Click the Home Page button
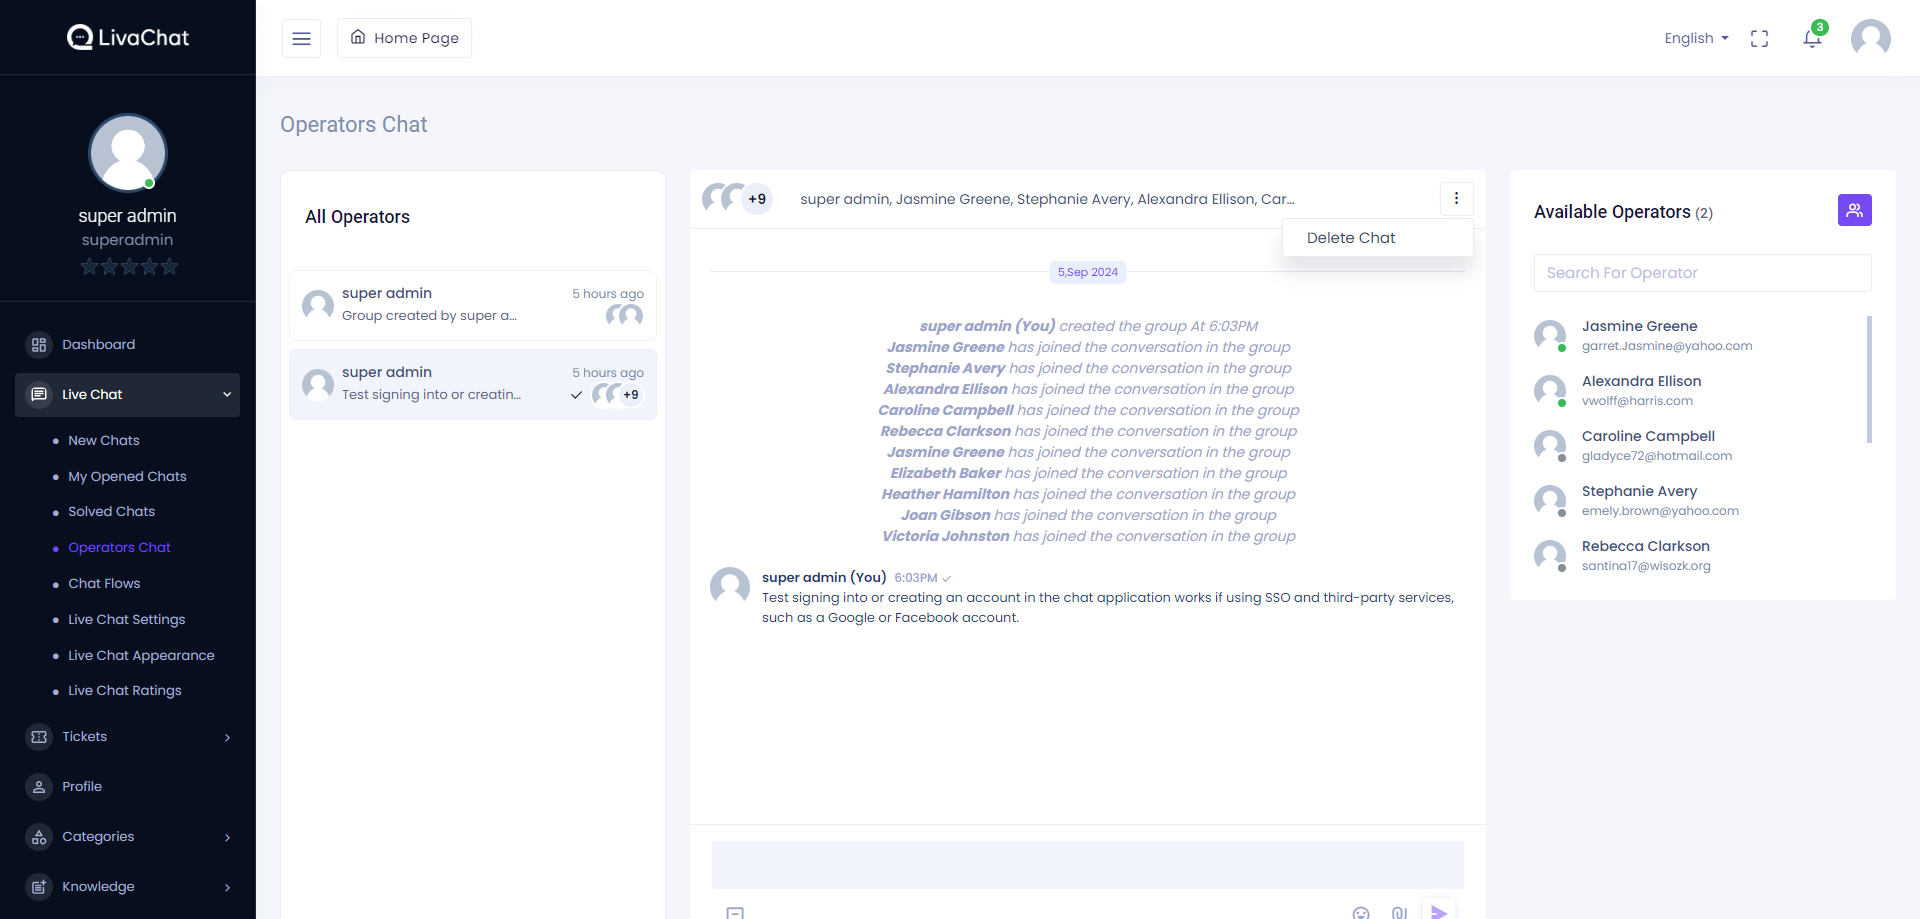The image size is (1920, 919). pos(404,38)
